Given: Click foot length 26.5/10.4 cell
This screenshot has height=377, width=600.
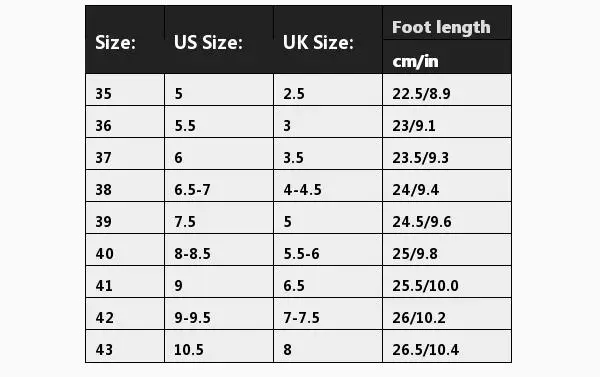Looking at the screenshot, I should click(447, 346).
